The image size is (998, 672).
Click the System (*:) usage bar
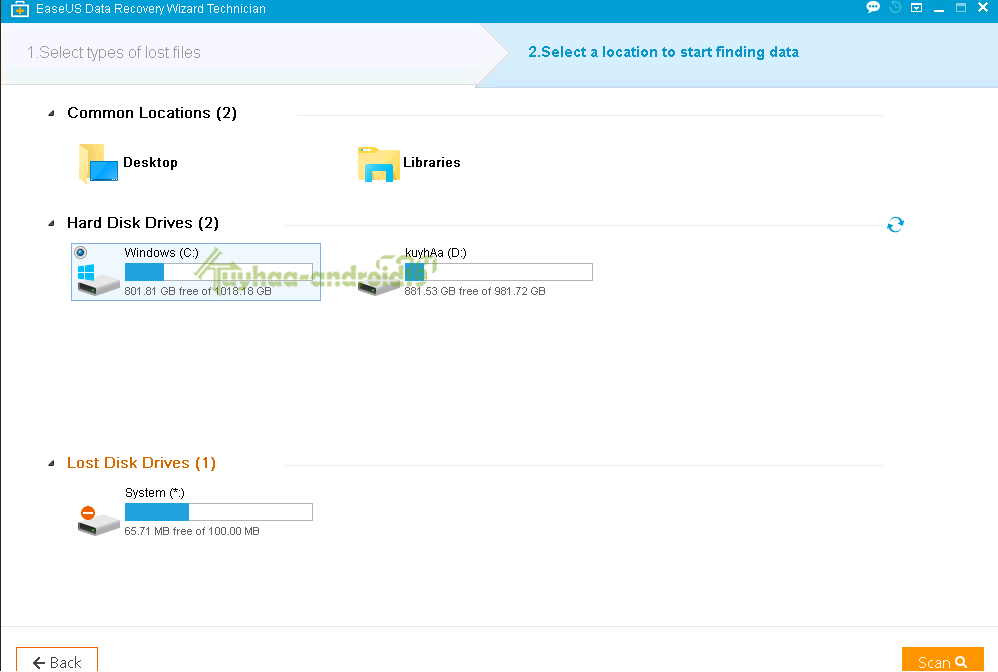click(x=218, y=512)
